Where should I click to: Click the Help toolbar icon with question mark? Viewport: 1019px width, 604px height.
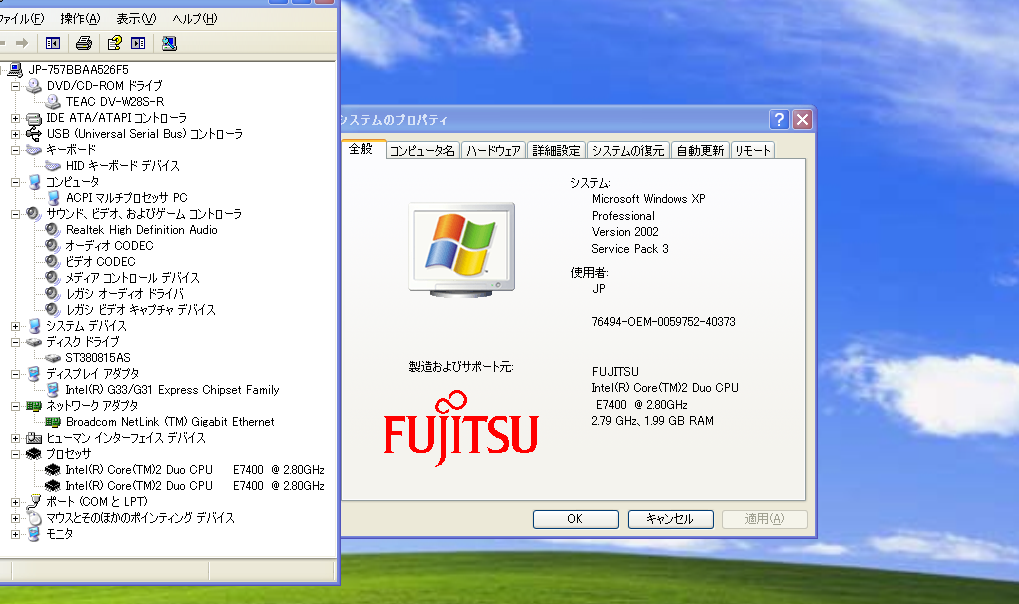click(x=114, y=43)
